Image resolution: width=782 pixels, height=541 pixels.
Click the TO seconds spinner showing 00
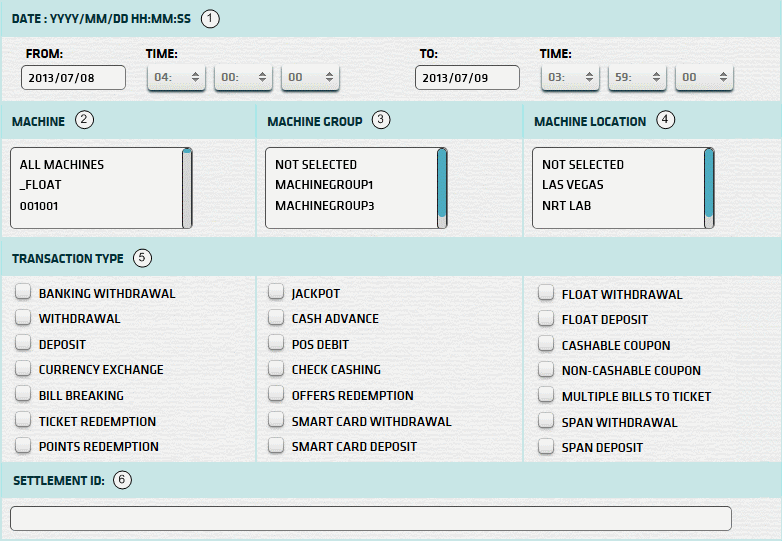click(704, 78)
